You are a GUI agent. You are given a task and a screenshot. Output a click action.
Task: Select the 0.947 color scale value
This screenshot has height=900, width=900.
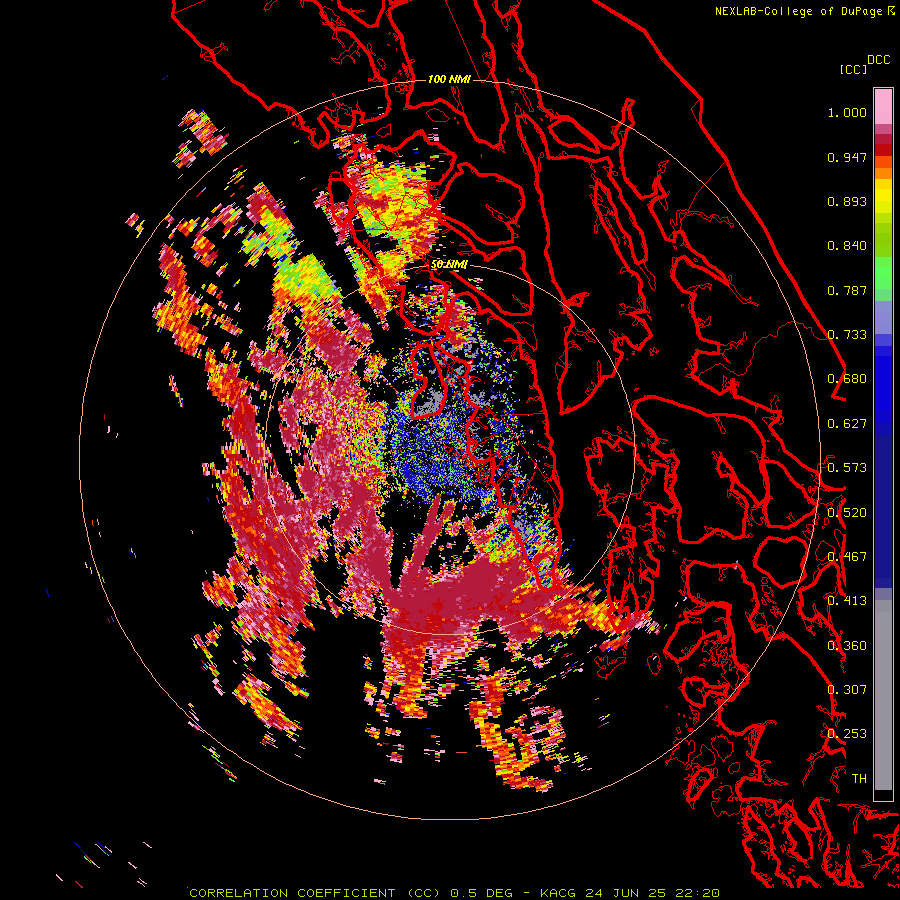click(847, 157)
